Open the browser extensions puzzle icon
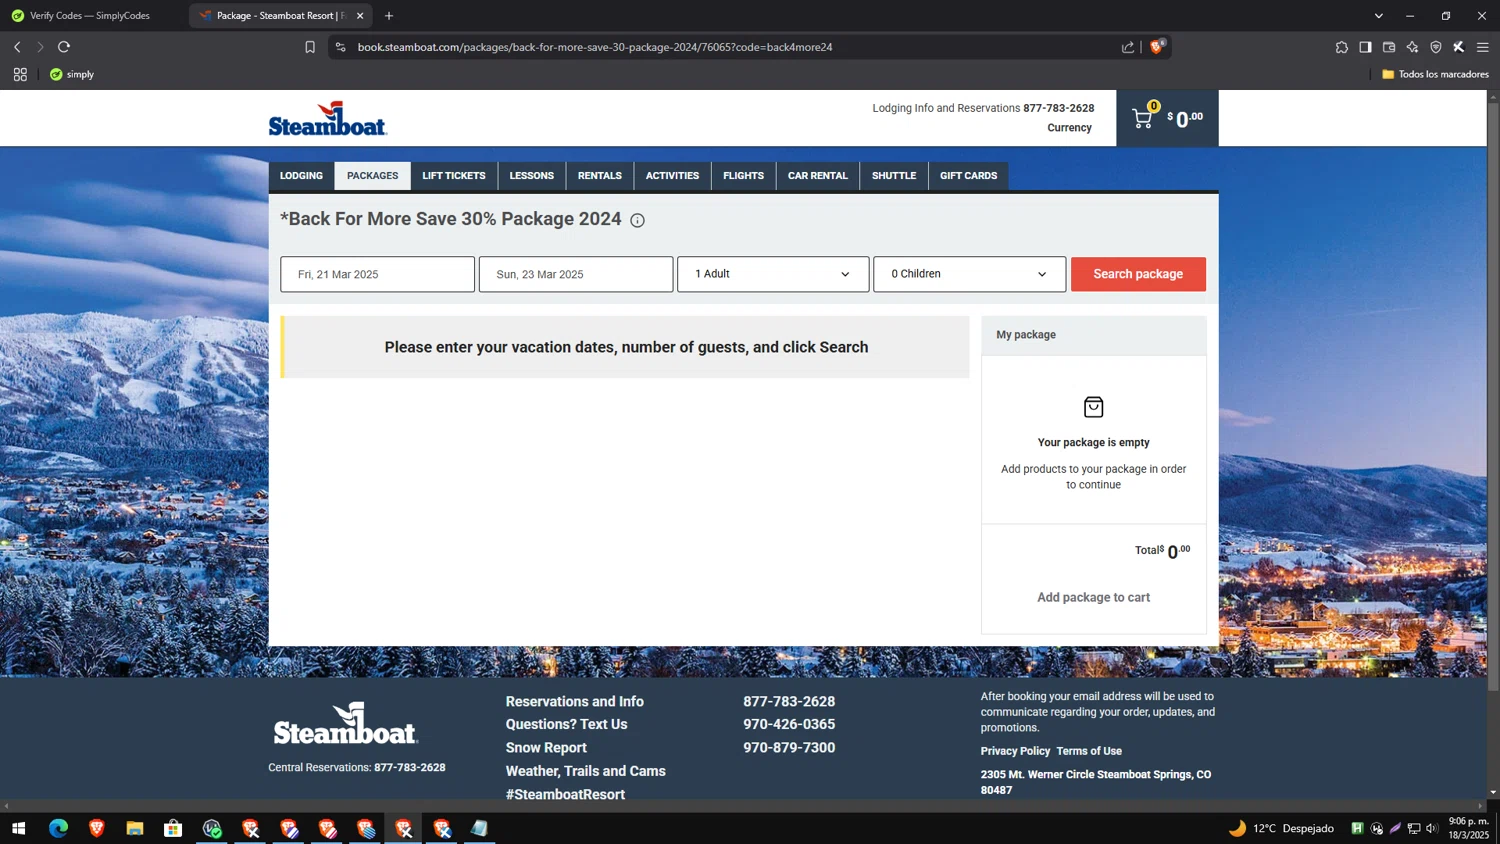The image size is (1500, 844). pyautogui.click(x=1341, y=47)
